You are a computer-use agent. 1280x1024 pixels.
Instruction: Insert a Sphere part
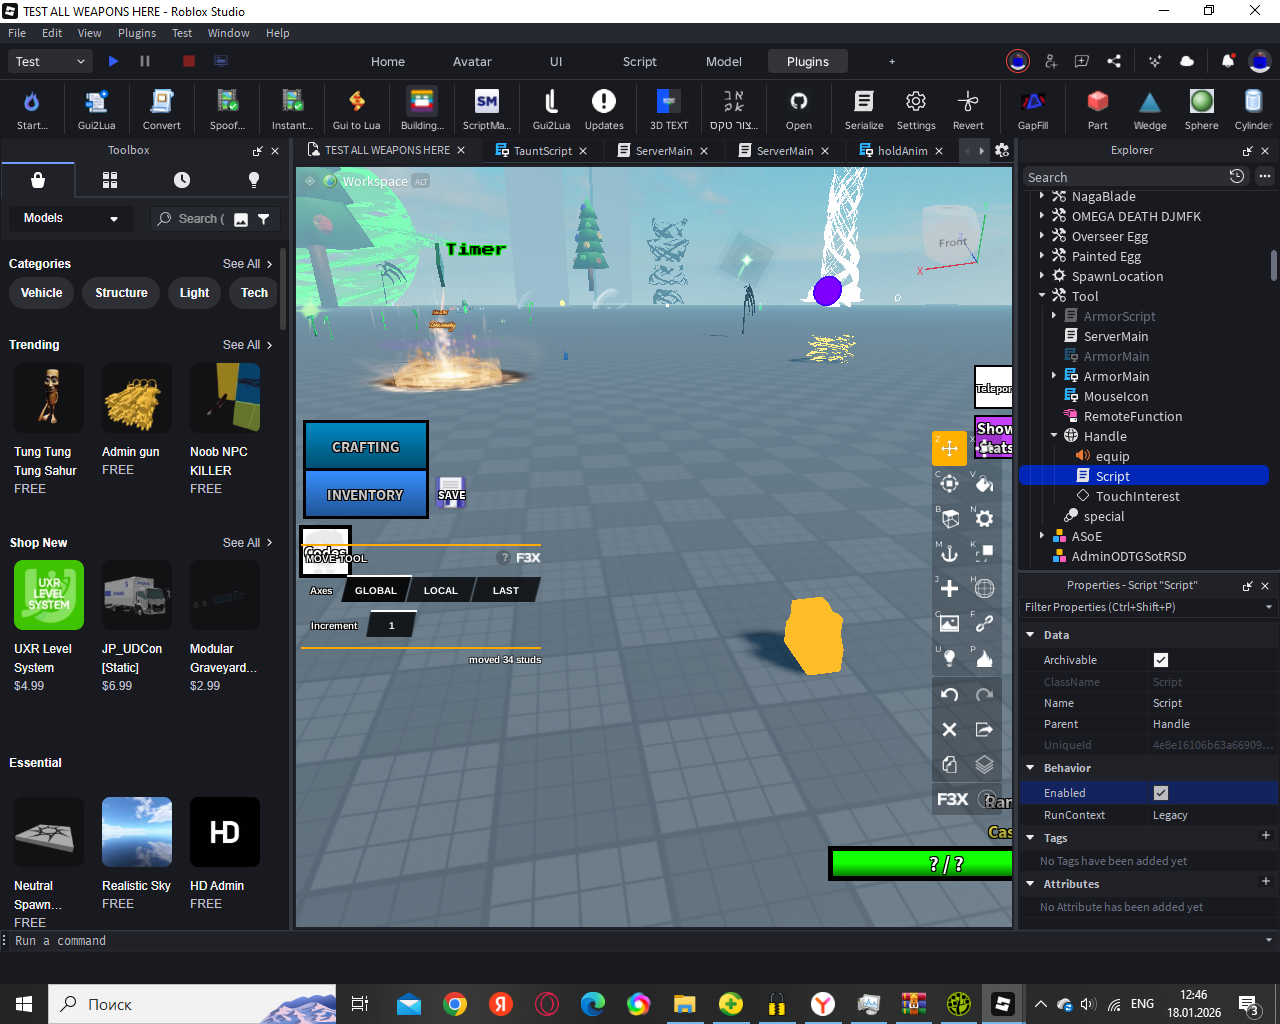point(1202,109)
